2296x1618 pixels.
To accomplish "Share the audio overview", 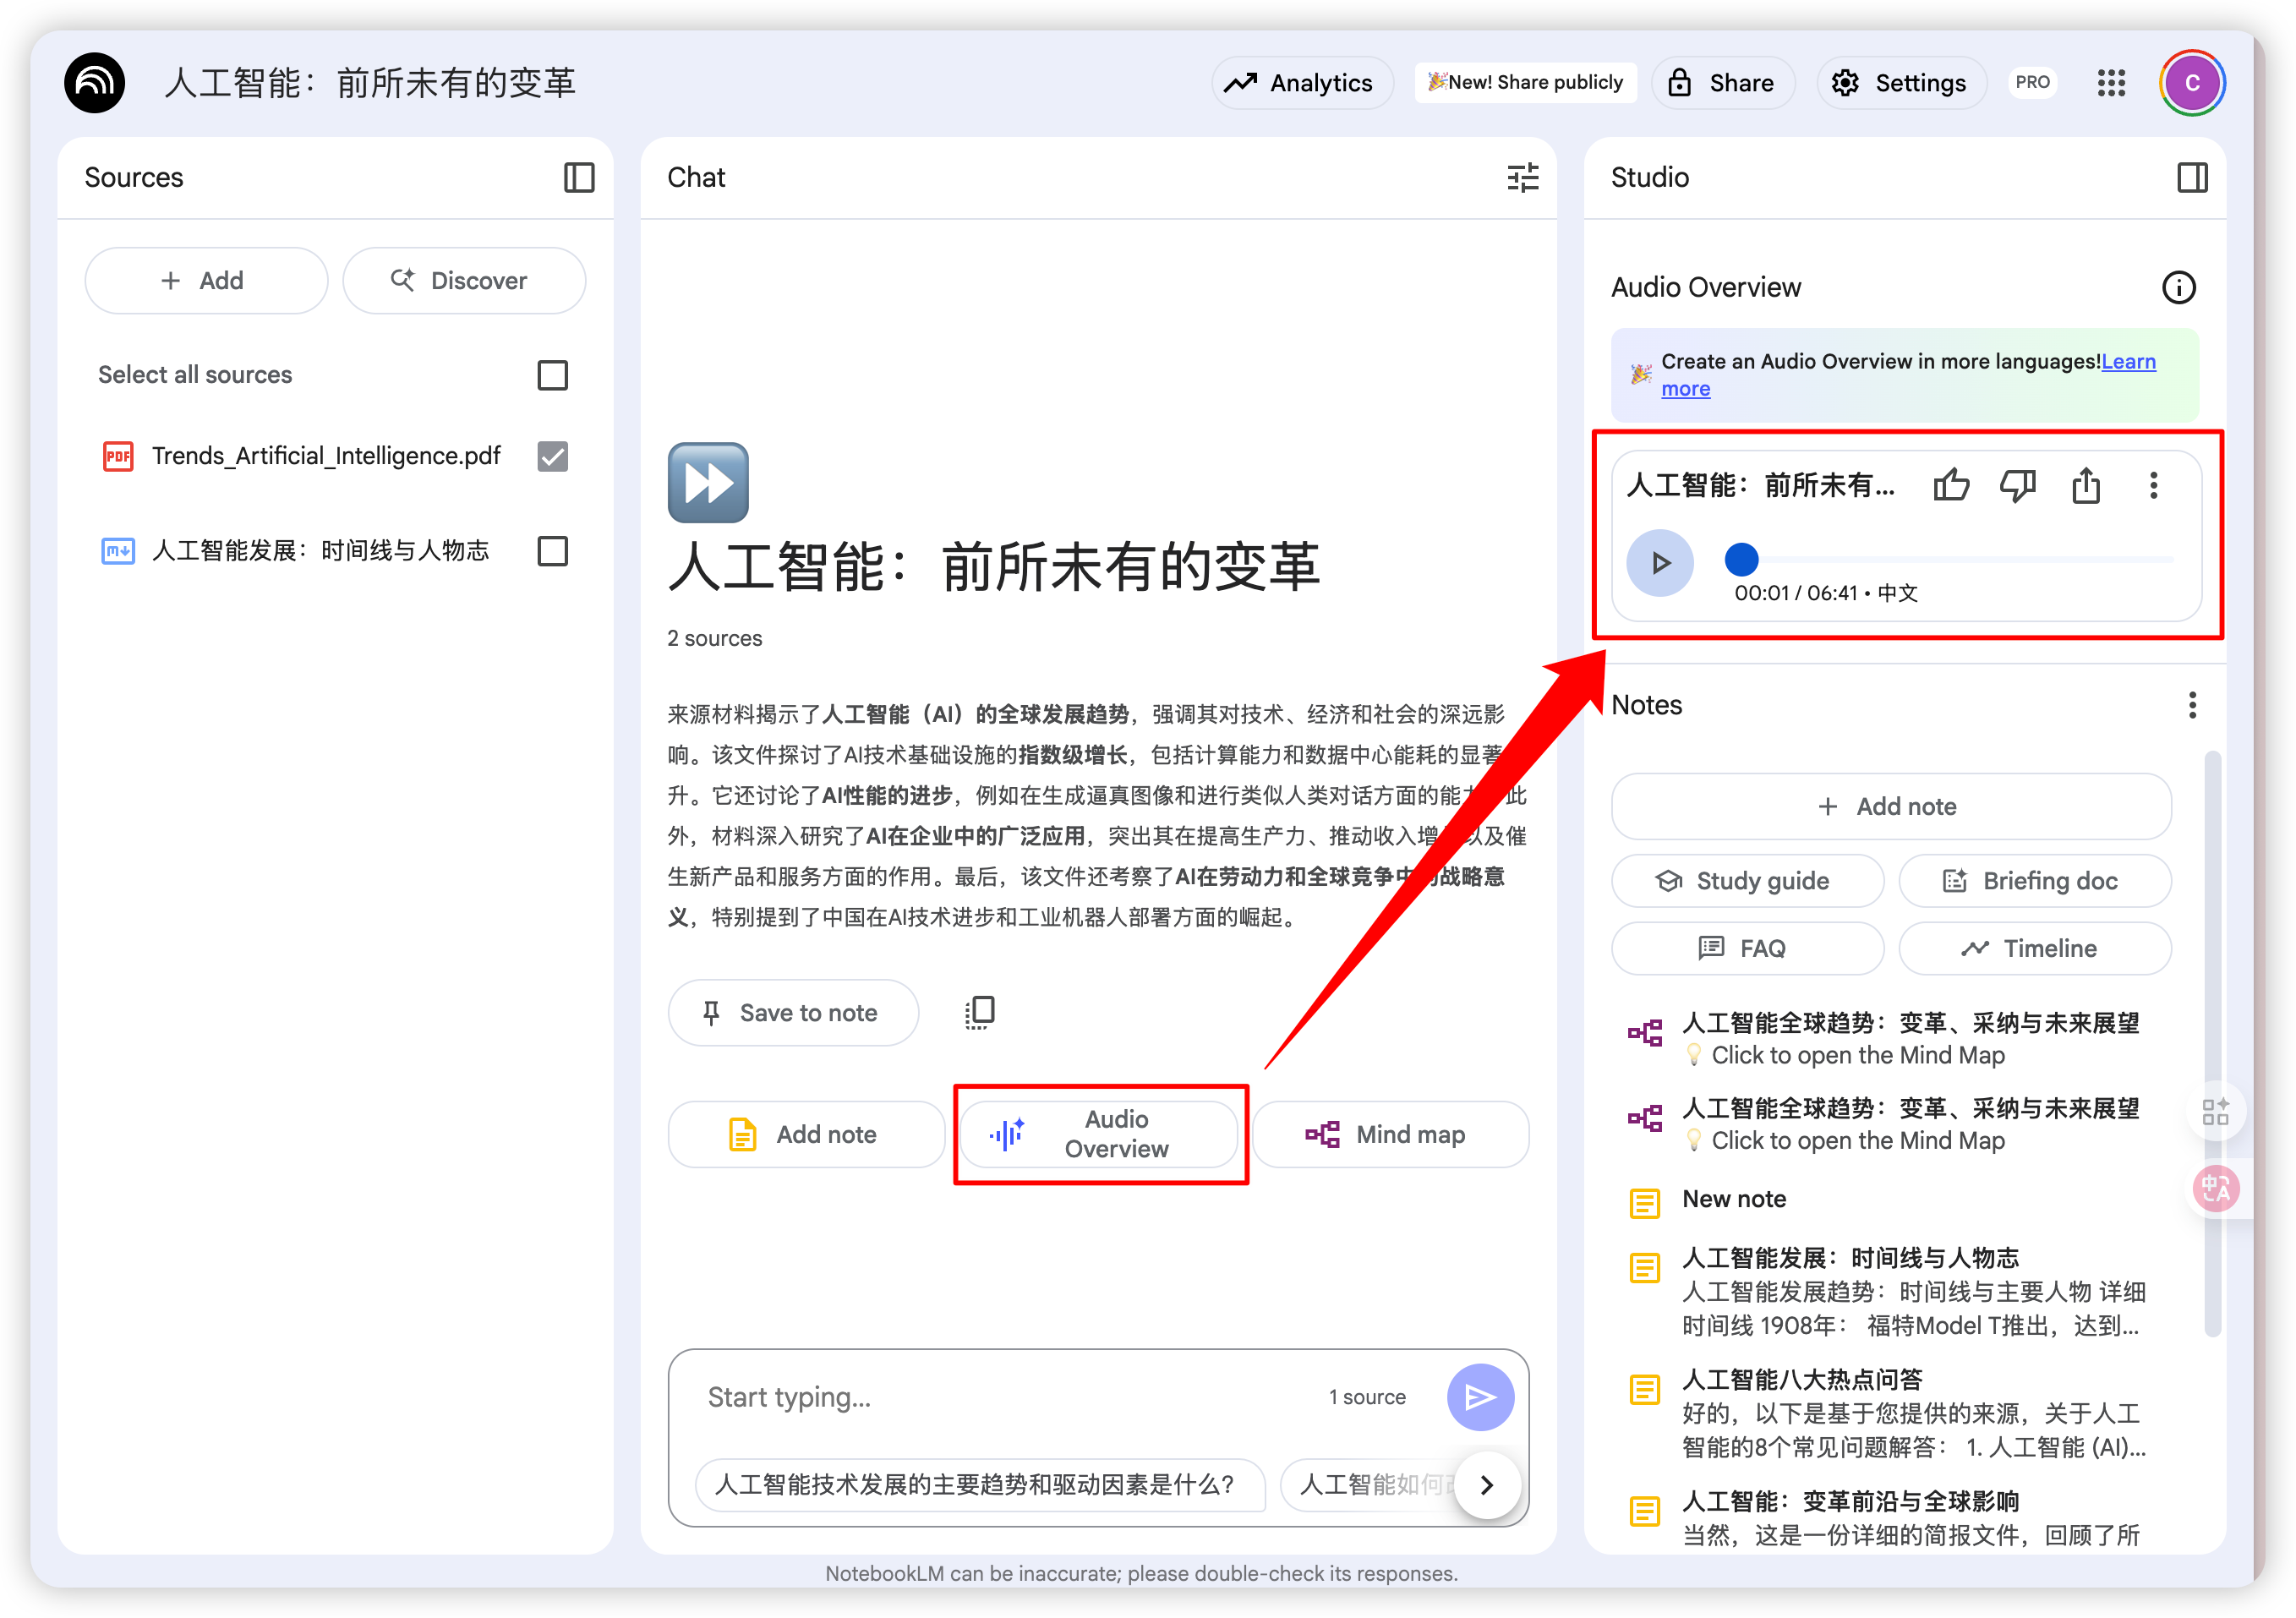I will [x=2086, y=486].
